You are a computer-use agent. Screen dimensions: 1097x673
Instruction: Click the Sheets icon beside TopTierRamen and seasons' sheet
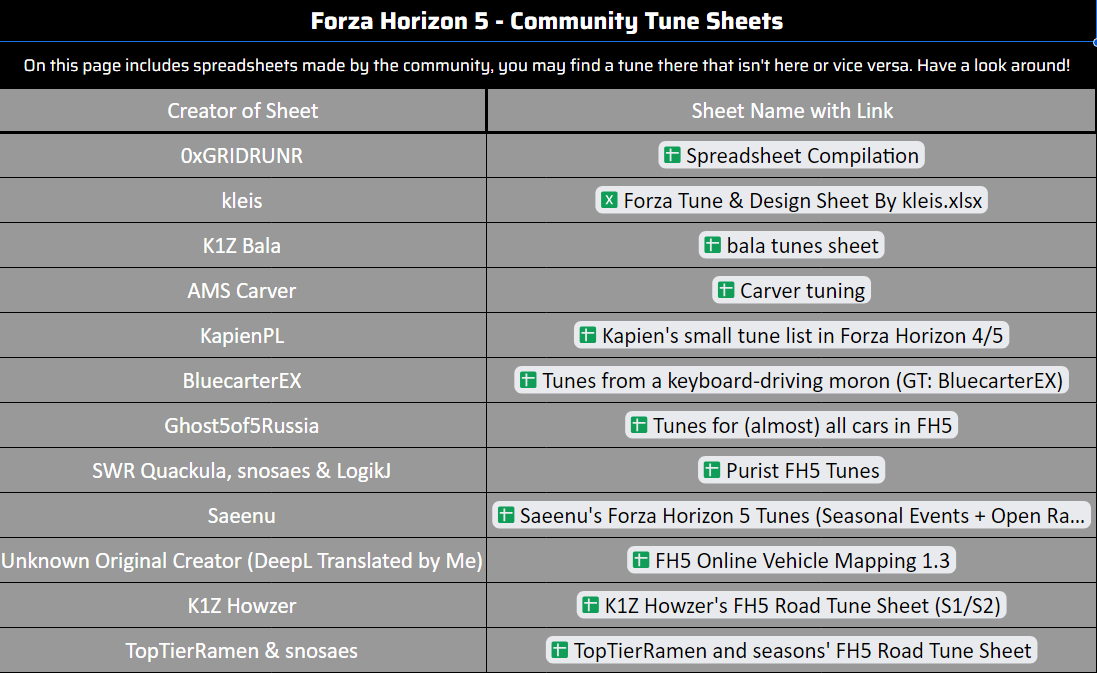pyautogui.click(x=560, y=650)
